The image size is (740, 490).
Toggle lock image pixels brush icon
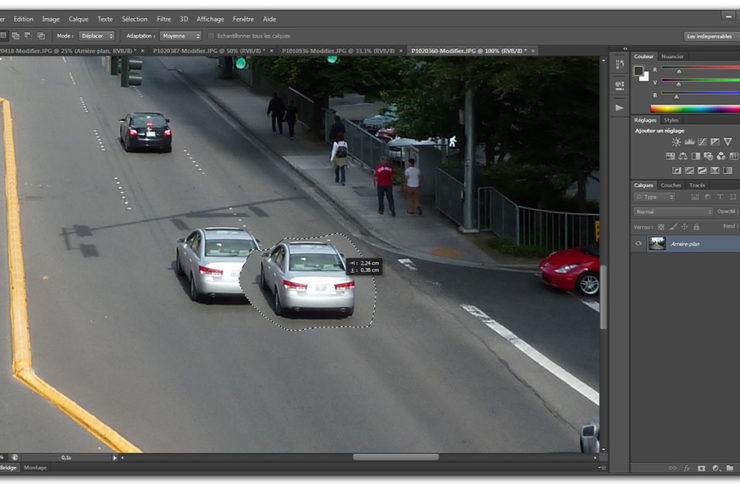coord(673,227)
